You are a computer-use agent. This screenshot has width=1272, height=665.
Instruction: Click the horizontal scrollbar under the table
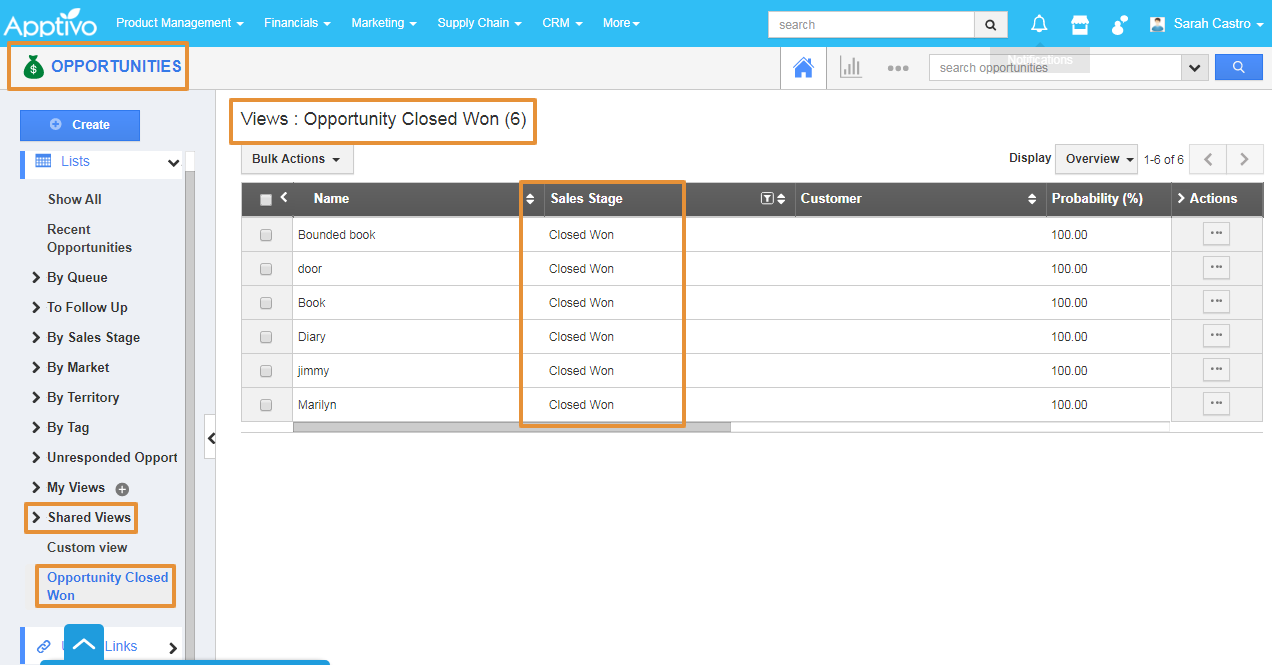point(511,427)
